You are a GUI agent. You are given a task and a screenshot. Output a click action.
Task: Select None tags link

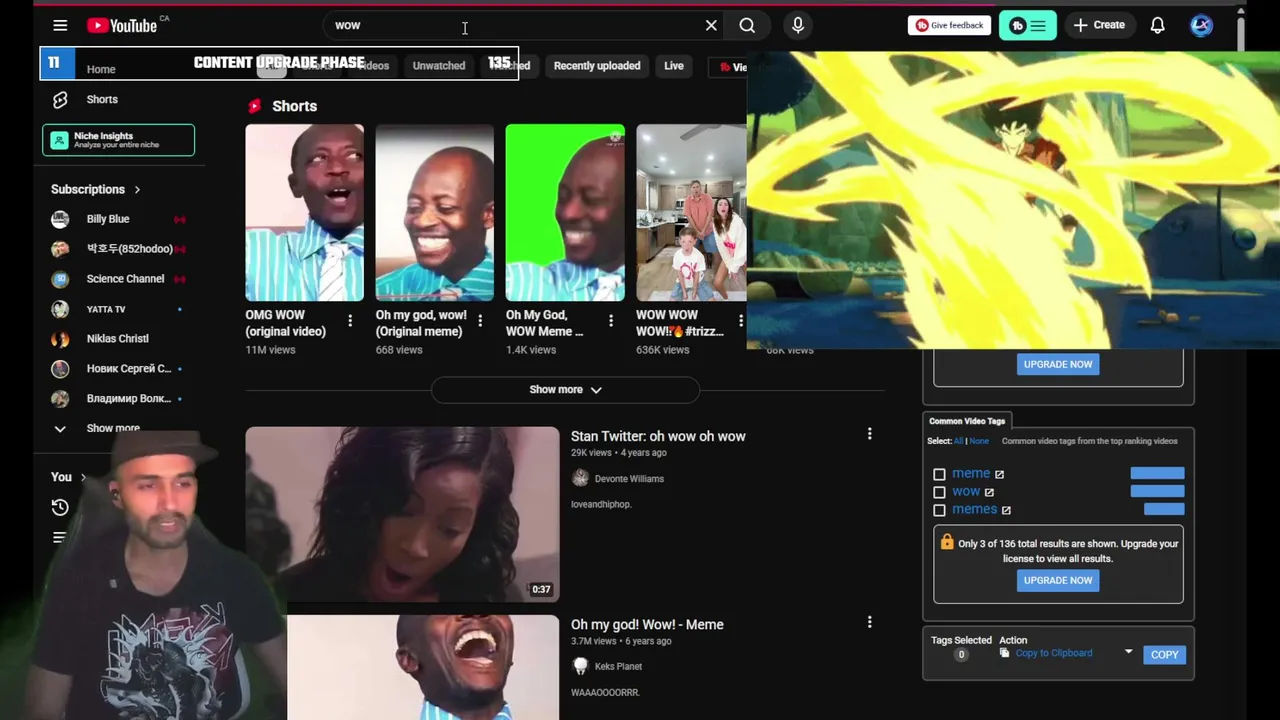click(x=979, y=441)
